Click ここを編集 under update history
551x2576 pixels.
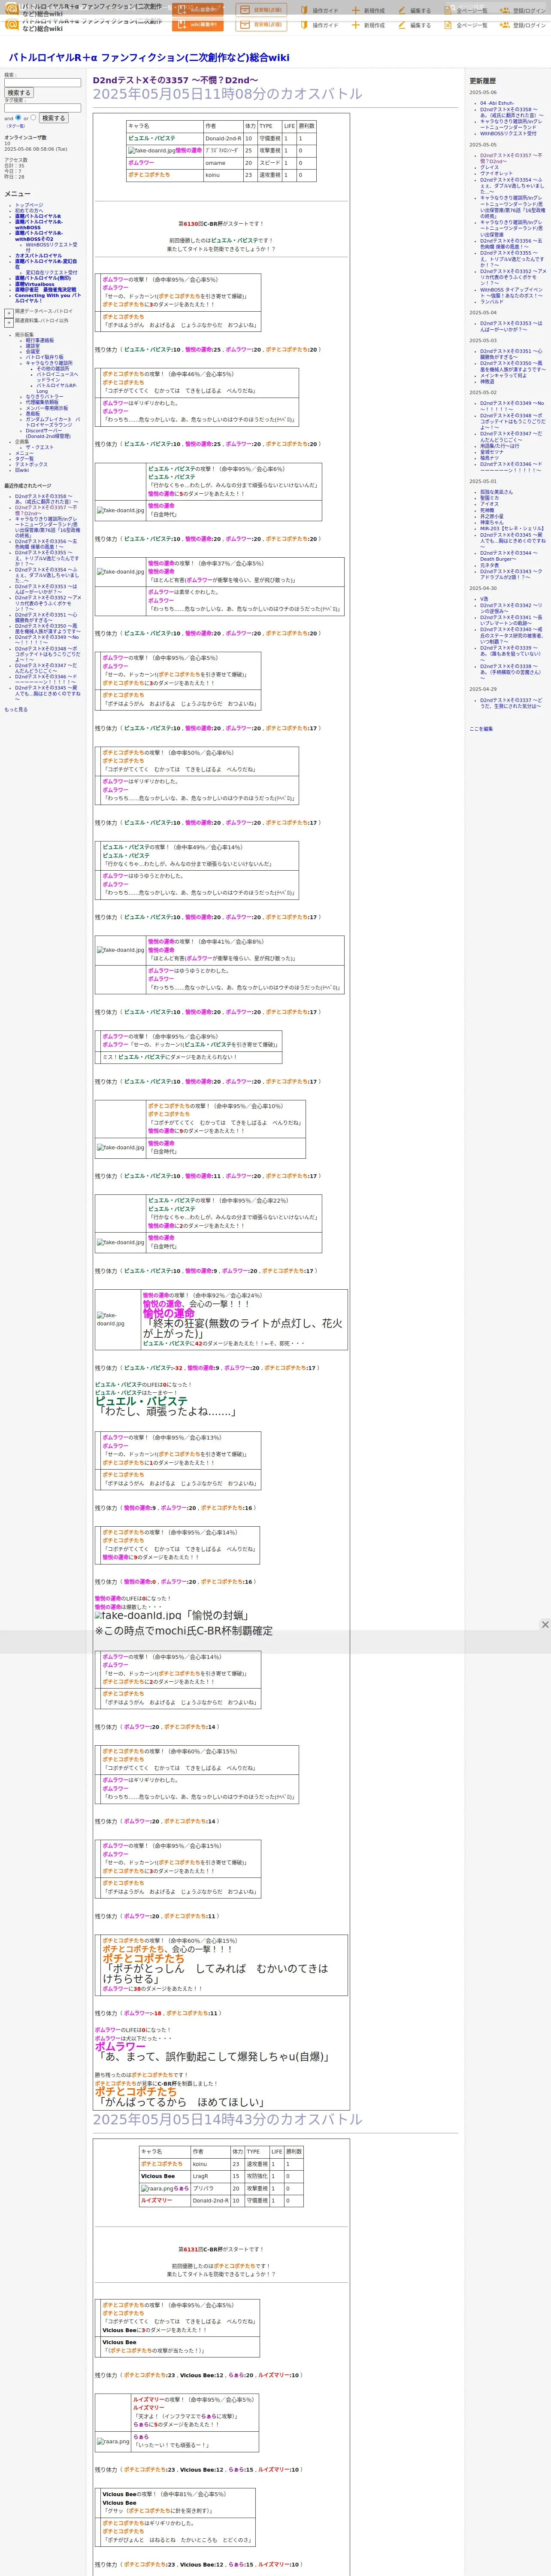[x=481, y=729]
